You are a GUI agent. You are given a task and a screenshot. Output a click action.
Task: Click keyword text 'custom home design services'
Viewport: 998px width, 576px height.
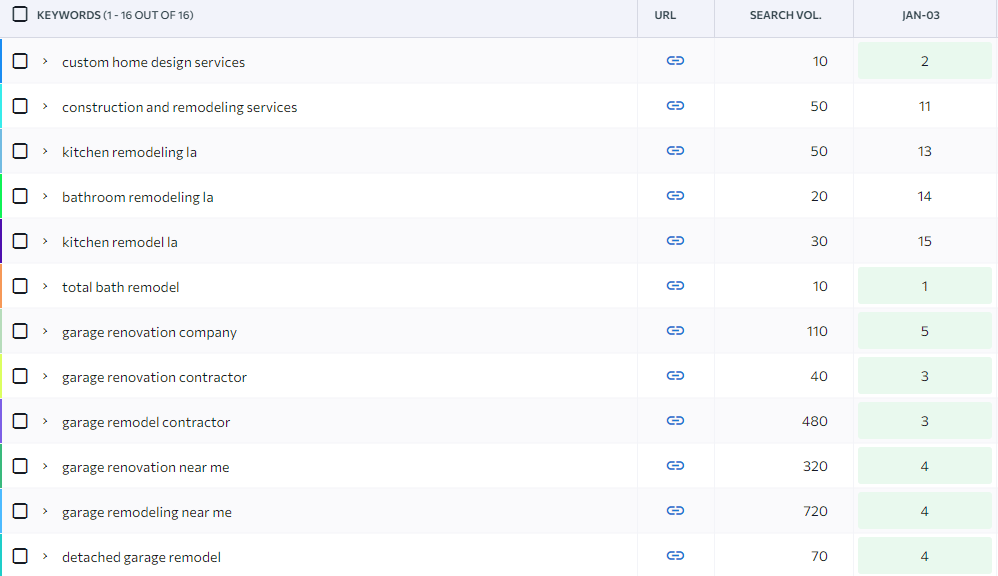click(x=153, y=62)
